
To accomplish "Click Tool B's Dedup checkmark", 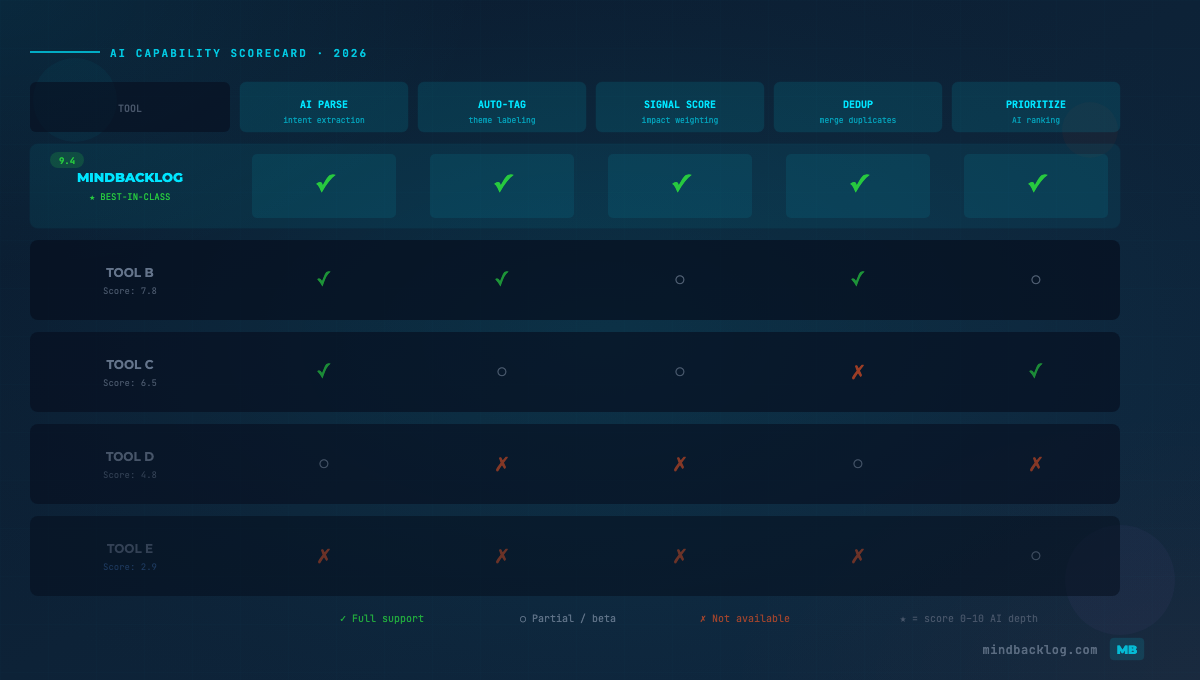I will pyautogui.click(x=858, y=279).
